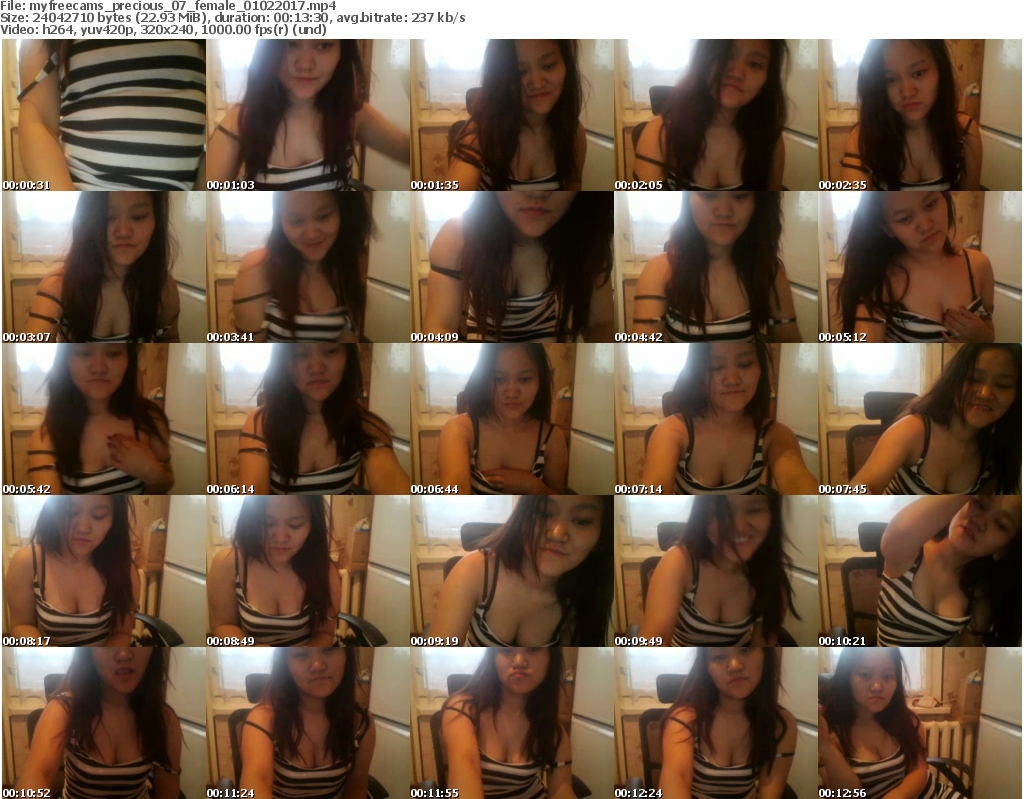The height and width of the screenshot is (799, 1024).
Task: Open the frame stamped 00:05:12
Action: point(920,267)
